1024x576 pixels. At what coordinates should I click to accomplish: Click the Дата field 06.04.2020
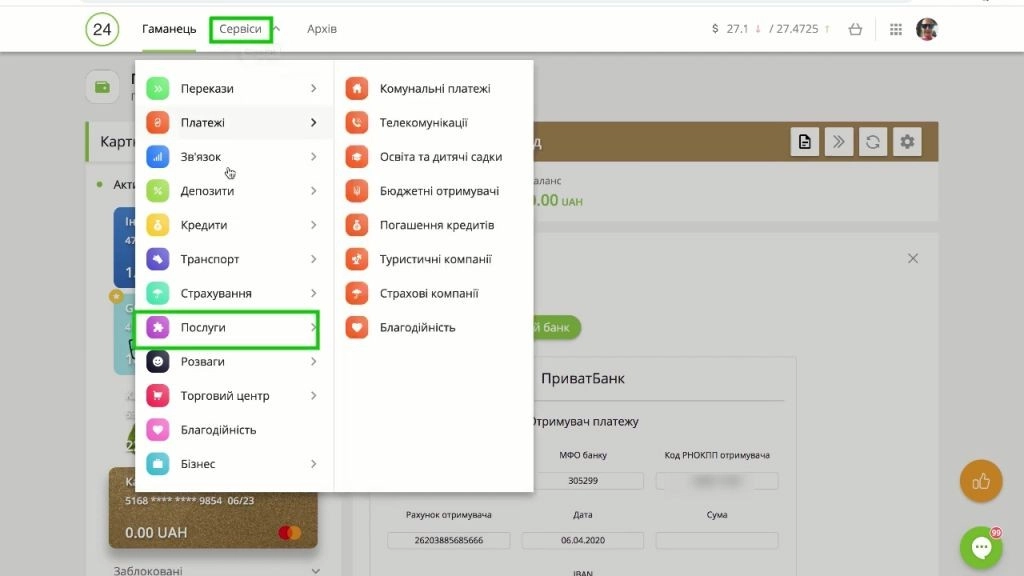pyautogui.click(x=583, y=540)
